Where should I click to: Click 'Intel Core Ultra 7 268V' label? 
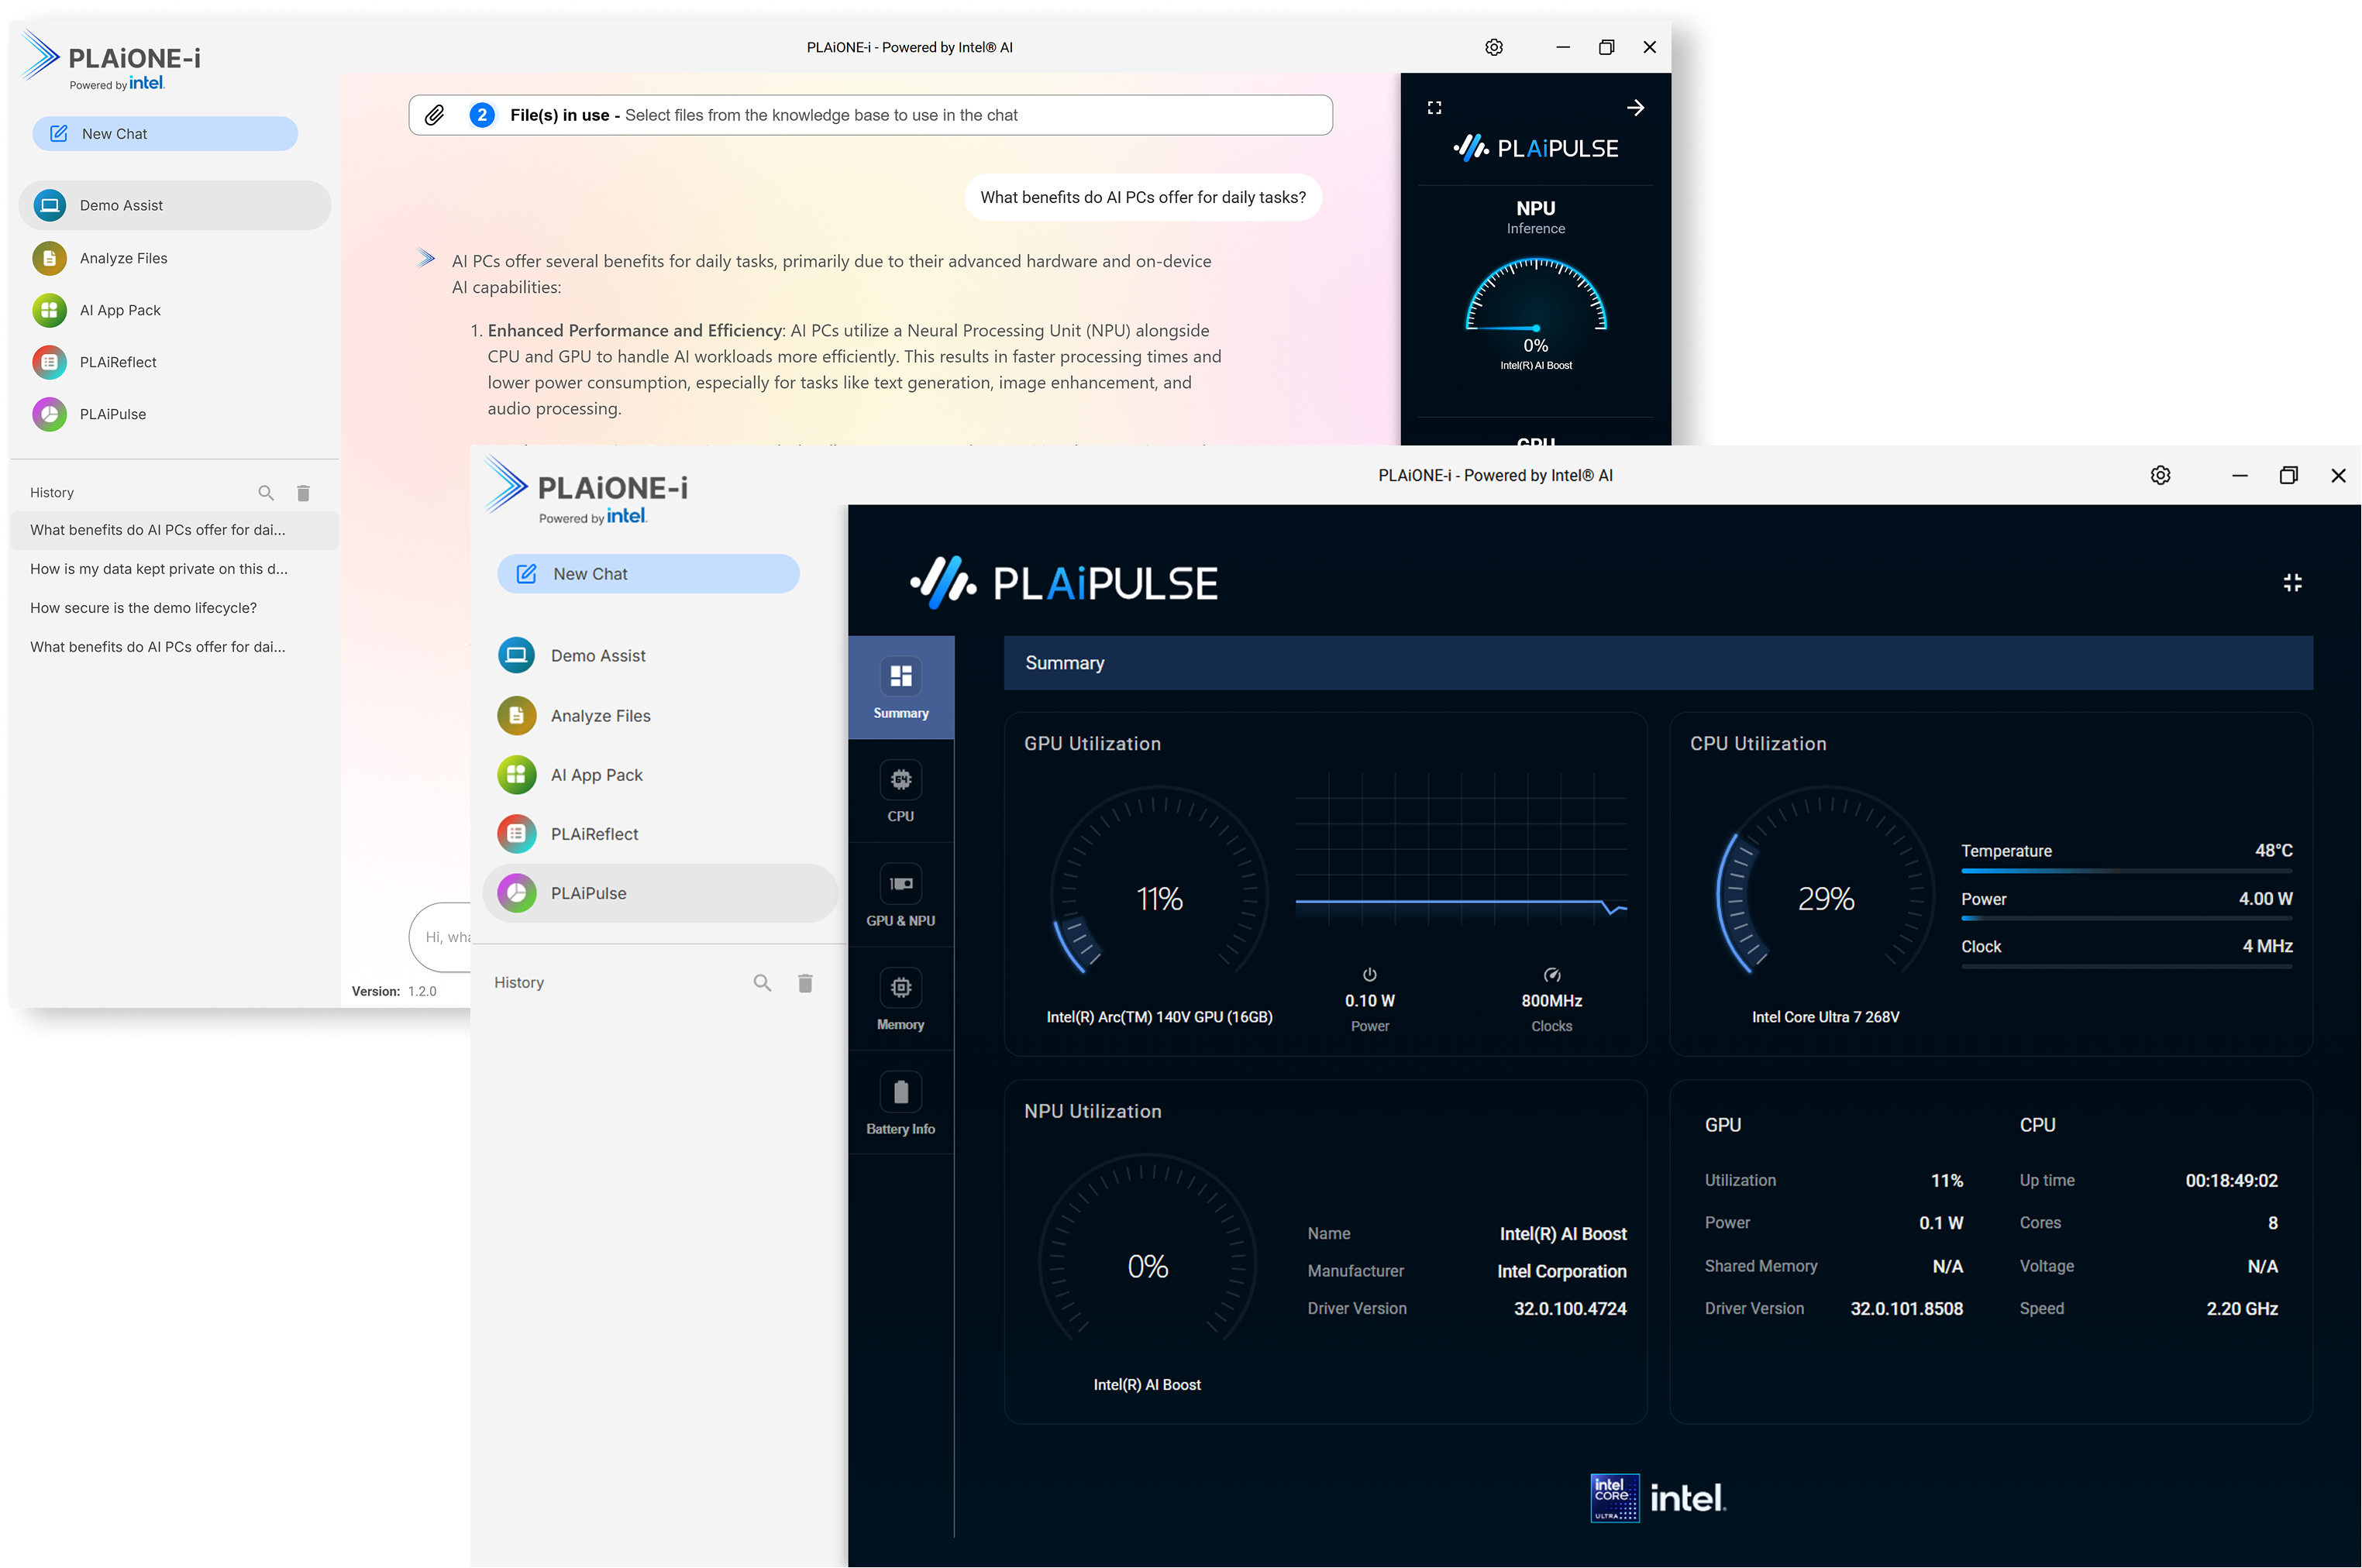coord(1825,1017)
